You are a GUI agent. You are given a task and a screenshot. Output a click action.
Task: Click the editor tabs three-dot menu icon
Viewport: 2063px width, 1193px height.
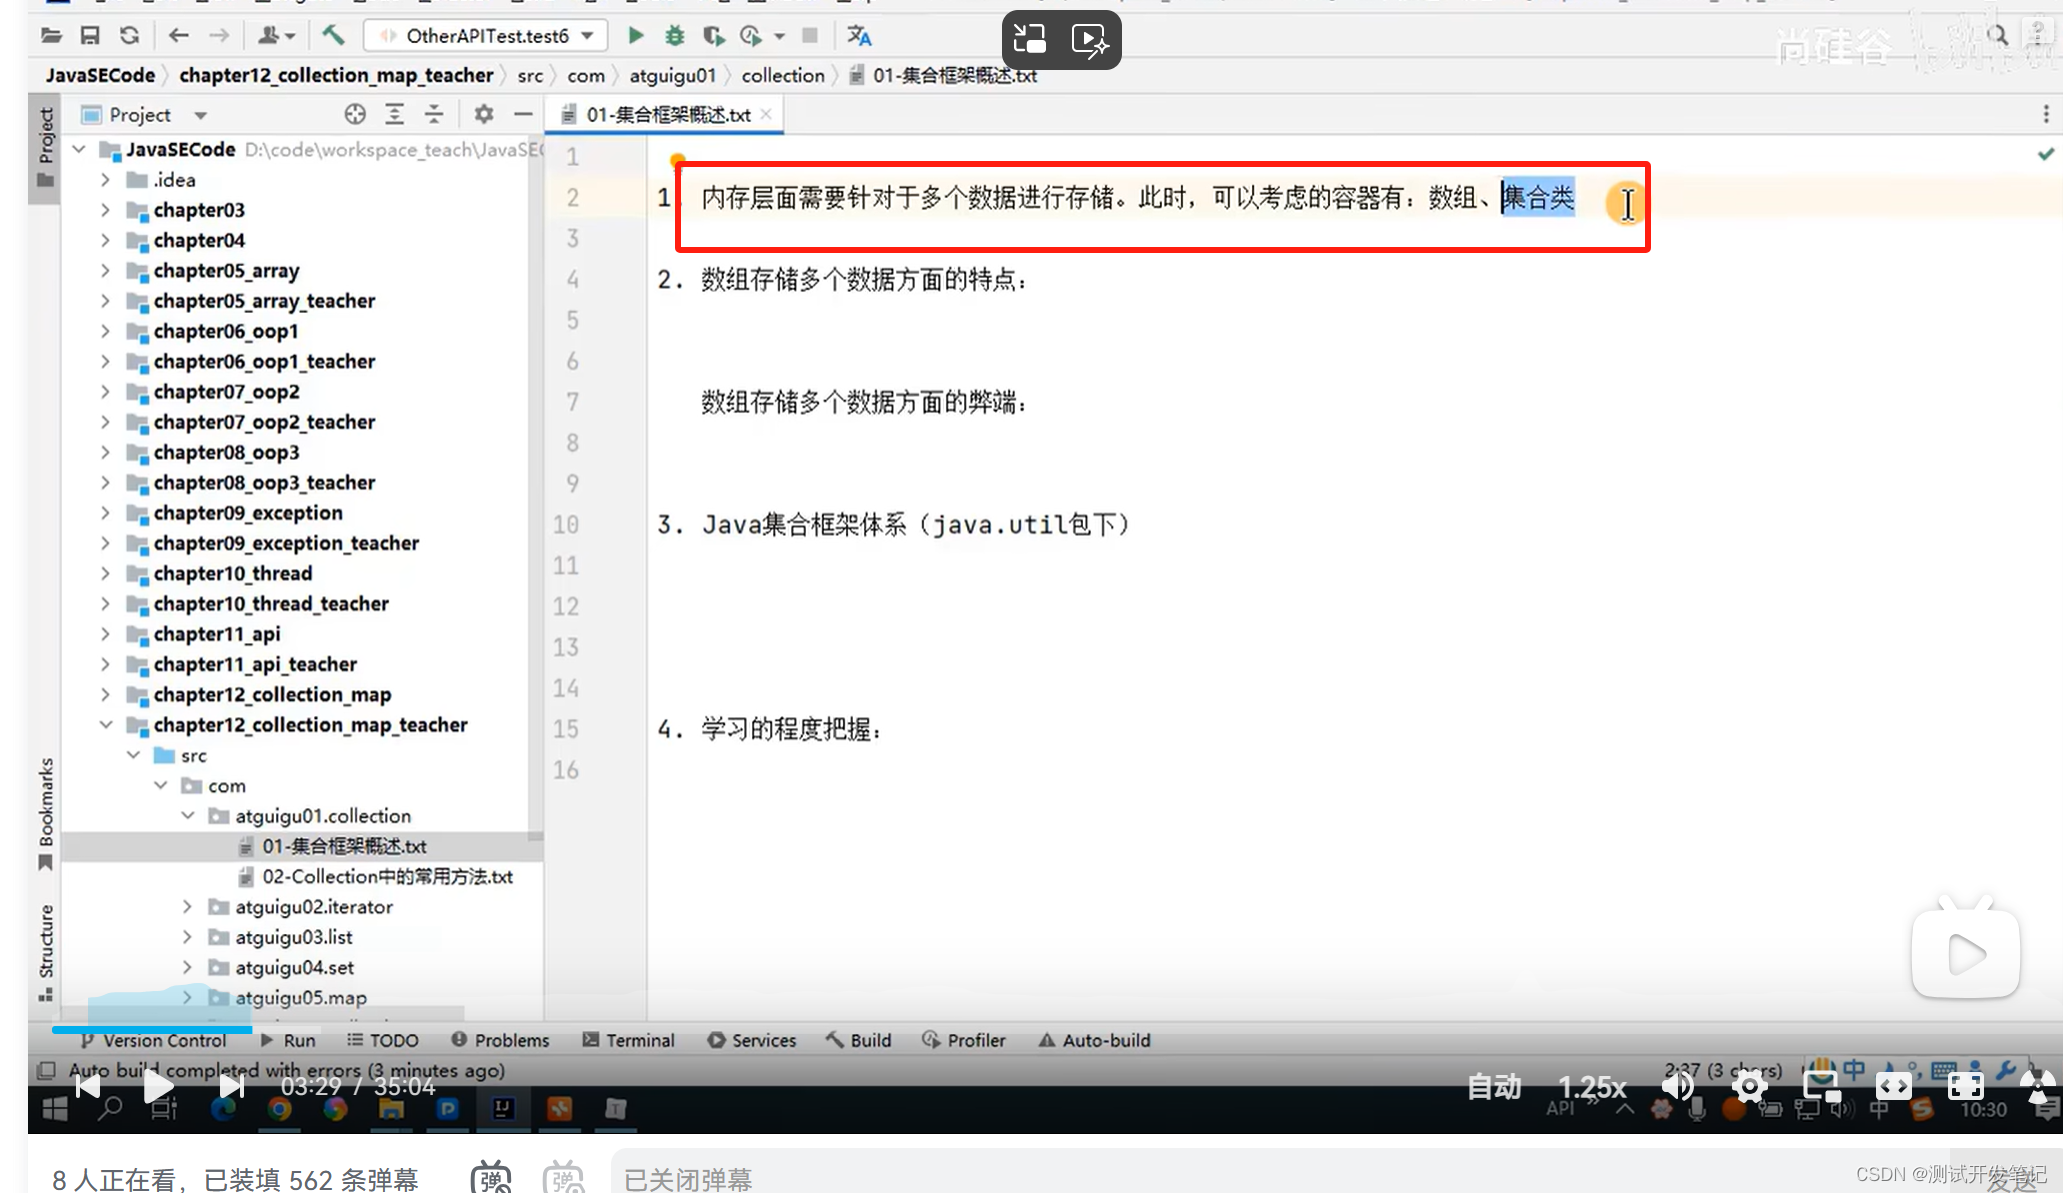pyautogui.click(x=2046, y=114)
